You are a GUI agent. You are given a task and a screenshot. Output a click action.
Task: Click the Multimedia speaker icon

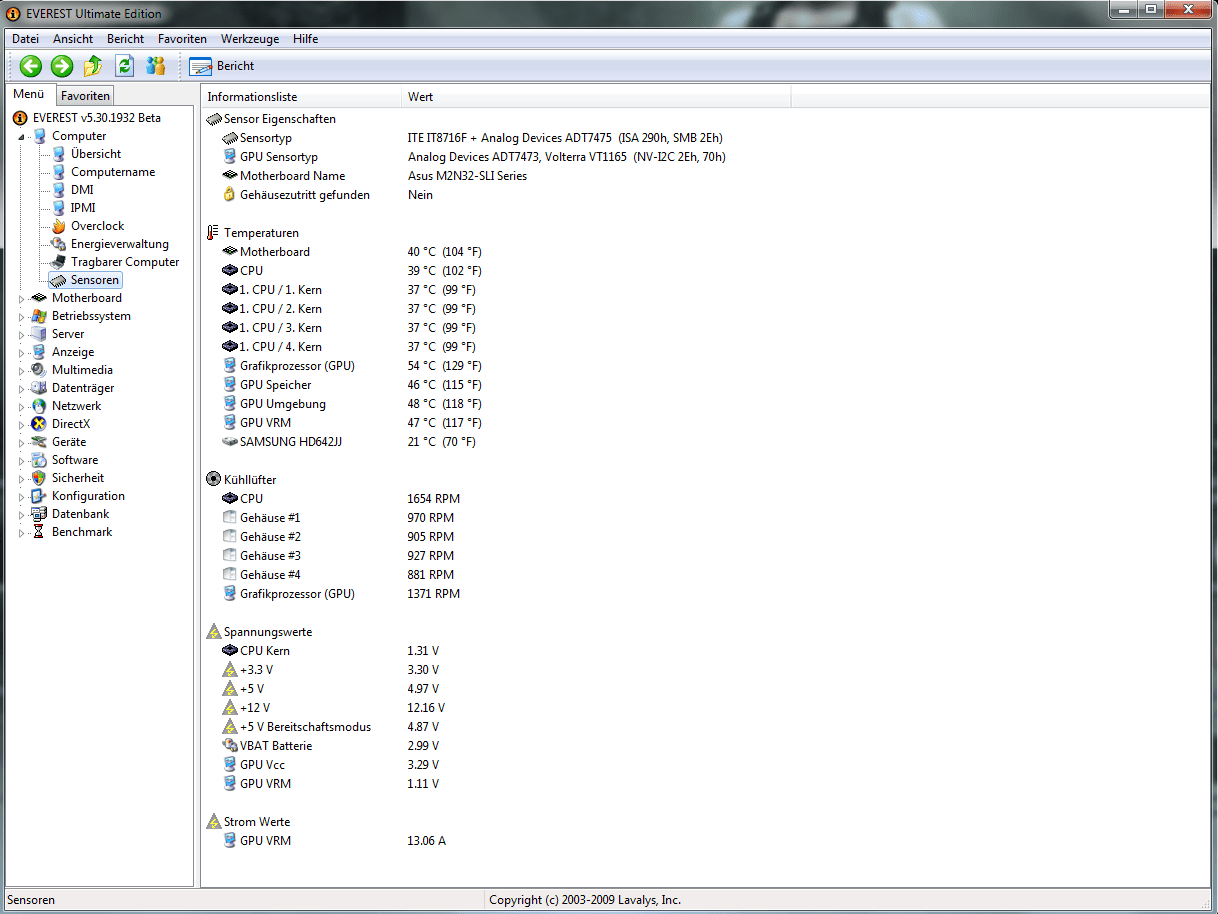point(39,370)
